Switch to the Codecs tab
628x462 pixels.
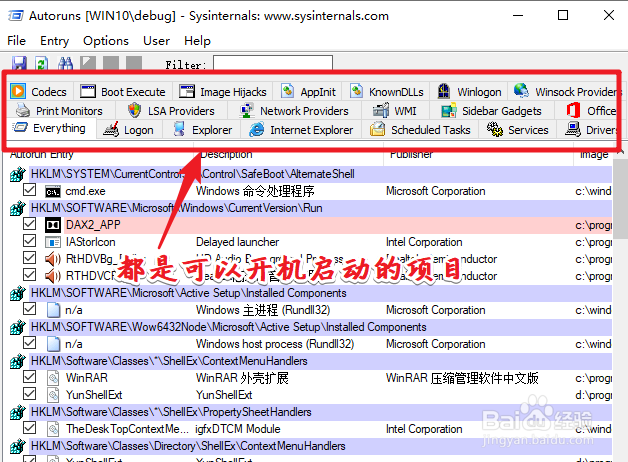39,92
